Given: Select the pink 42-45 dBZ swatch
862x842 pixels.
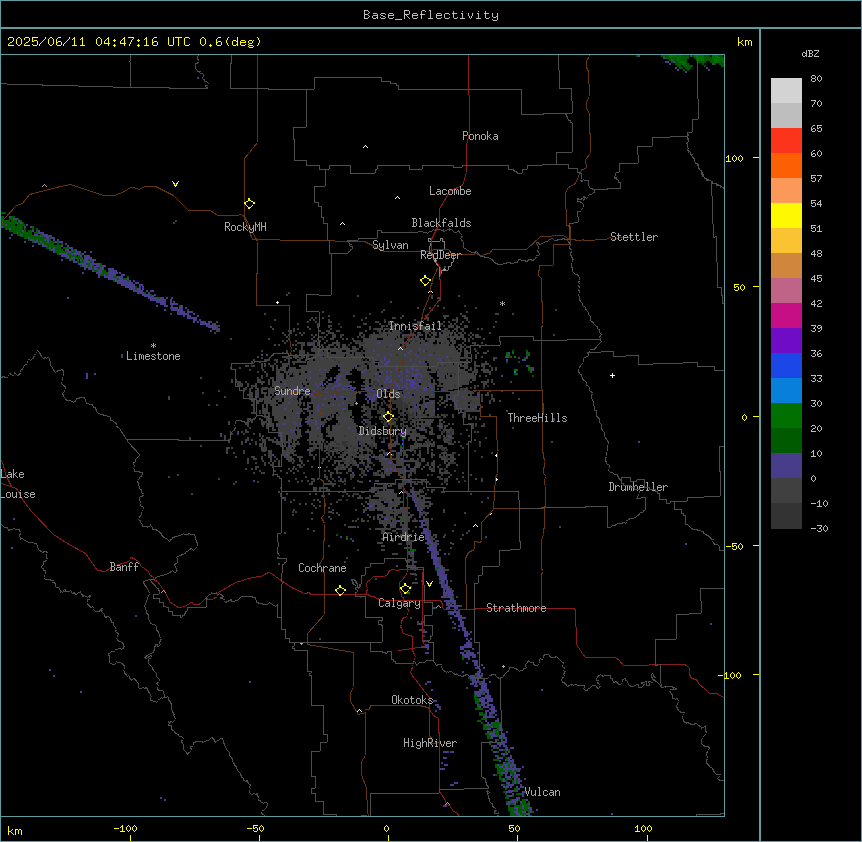Looking at the screenshot, I should [x=786, y=291].
